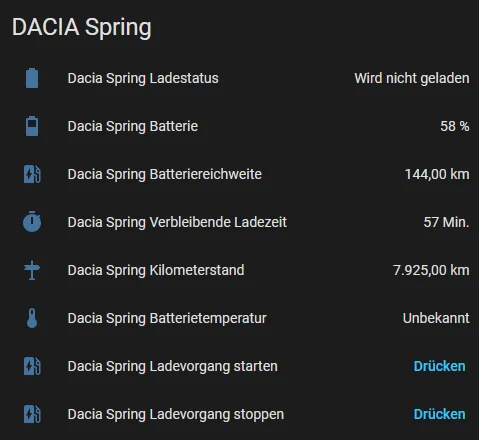Viewport: 479px width, 440px height.
Task: Click the Batteriereichweite charging station icon
Action: point(32,174)
